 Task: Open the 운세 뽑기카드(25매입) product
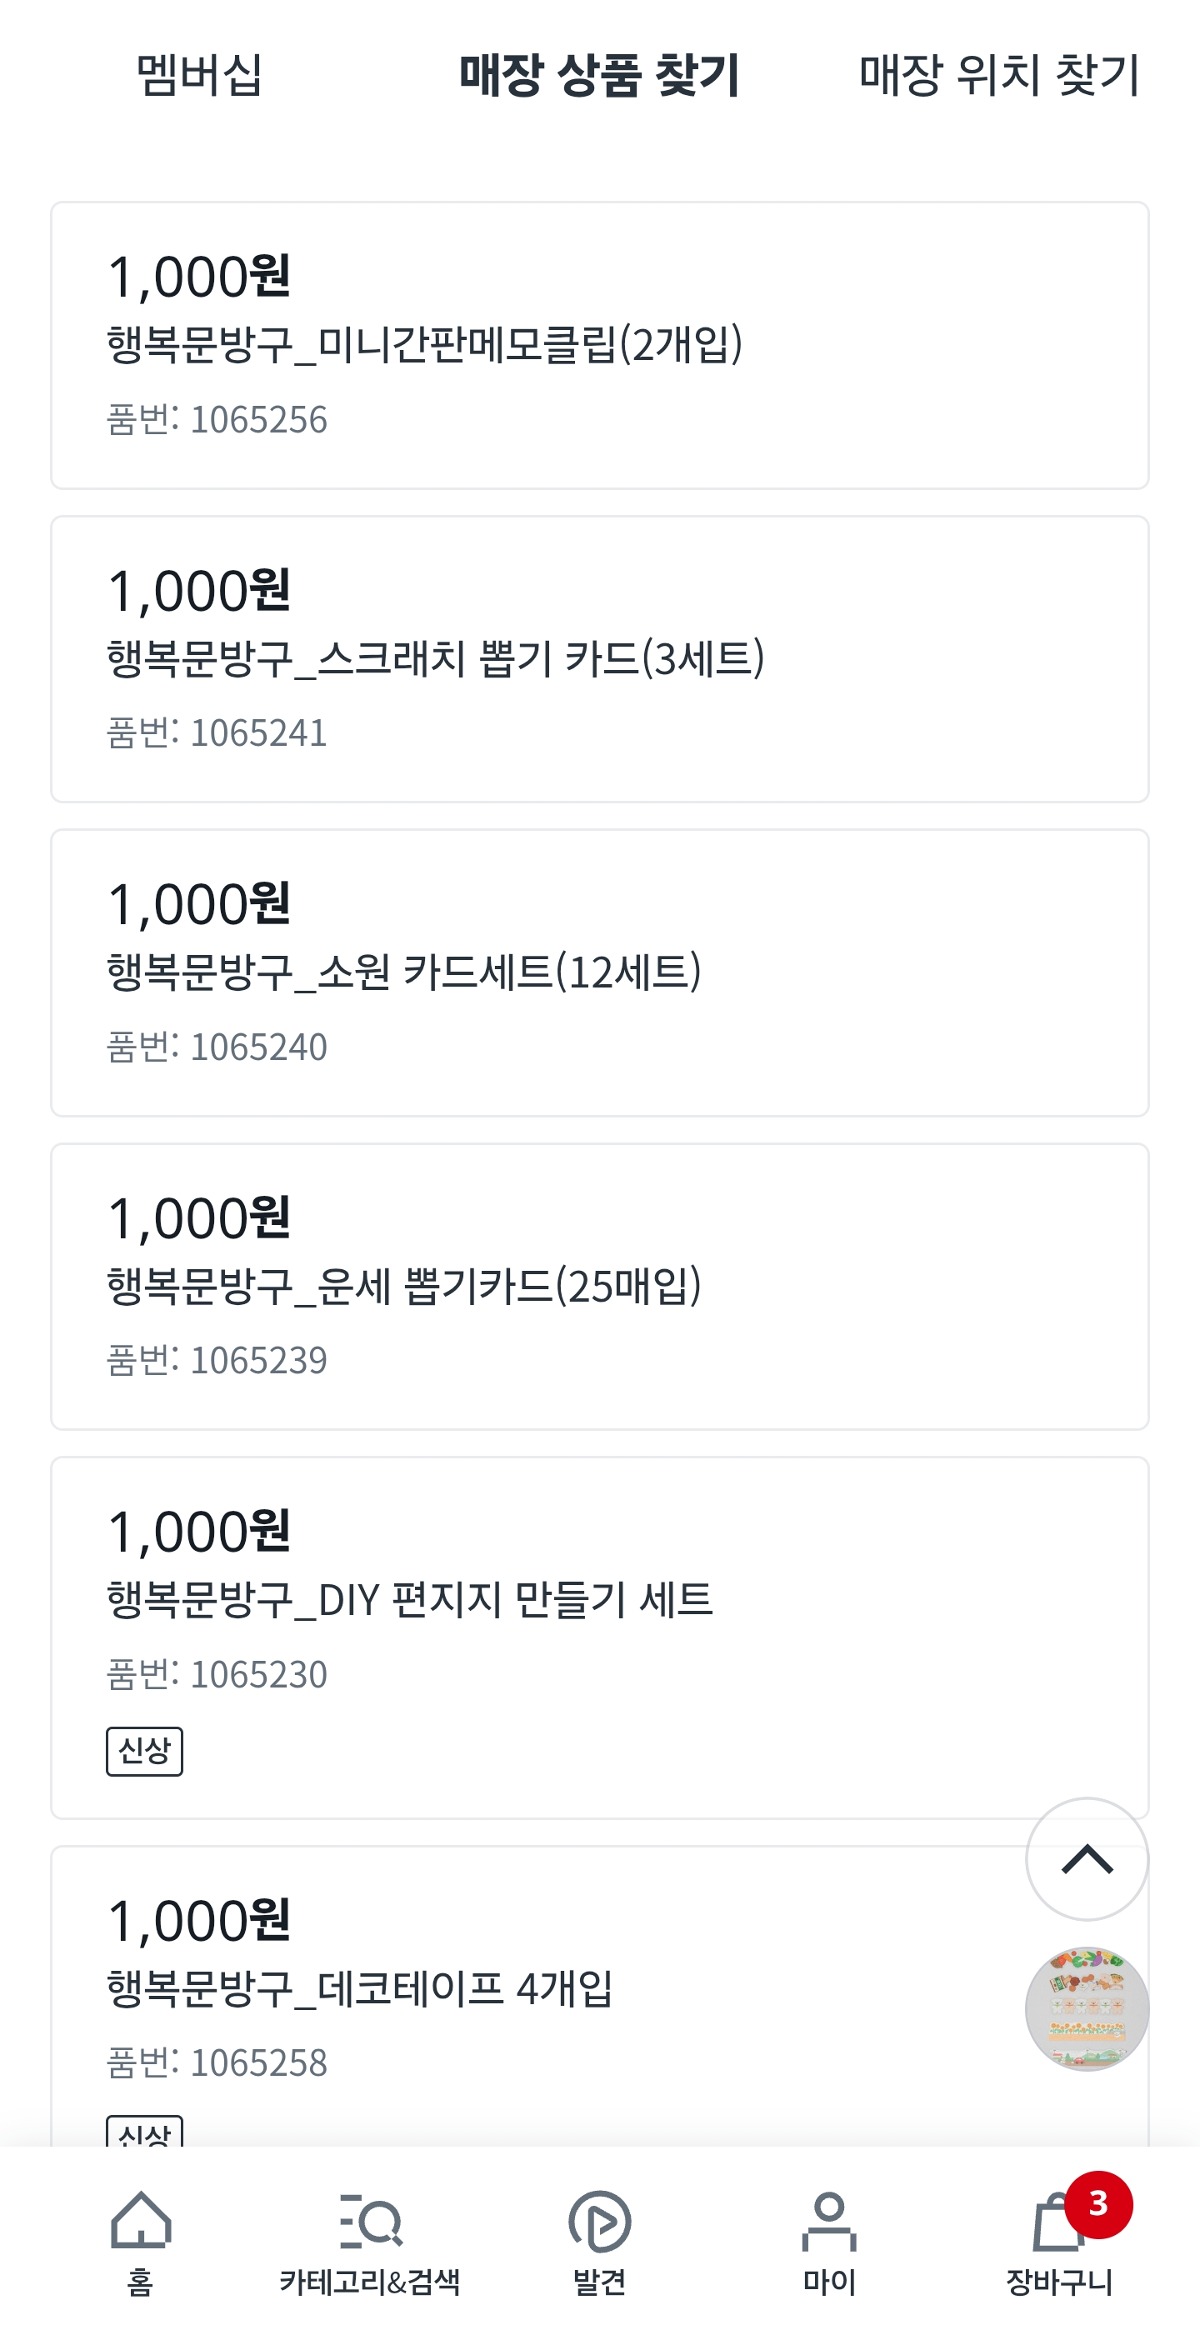[x=600, y=1286]
